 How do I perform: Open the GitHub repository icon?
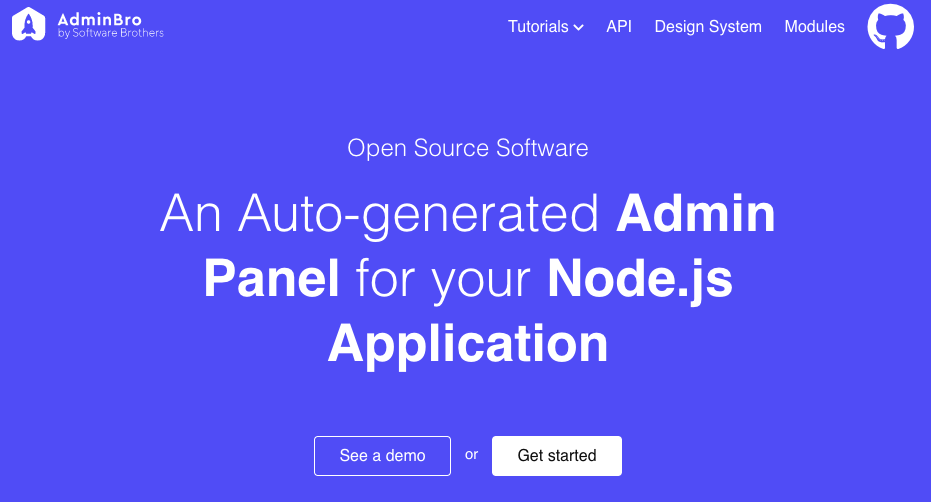pos(890,27)
